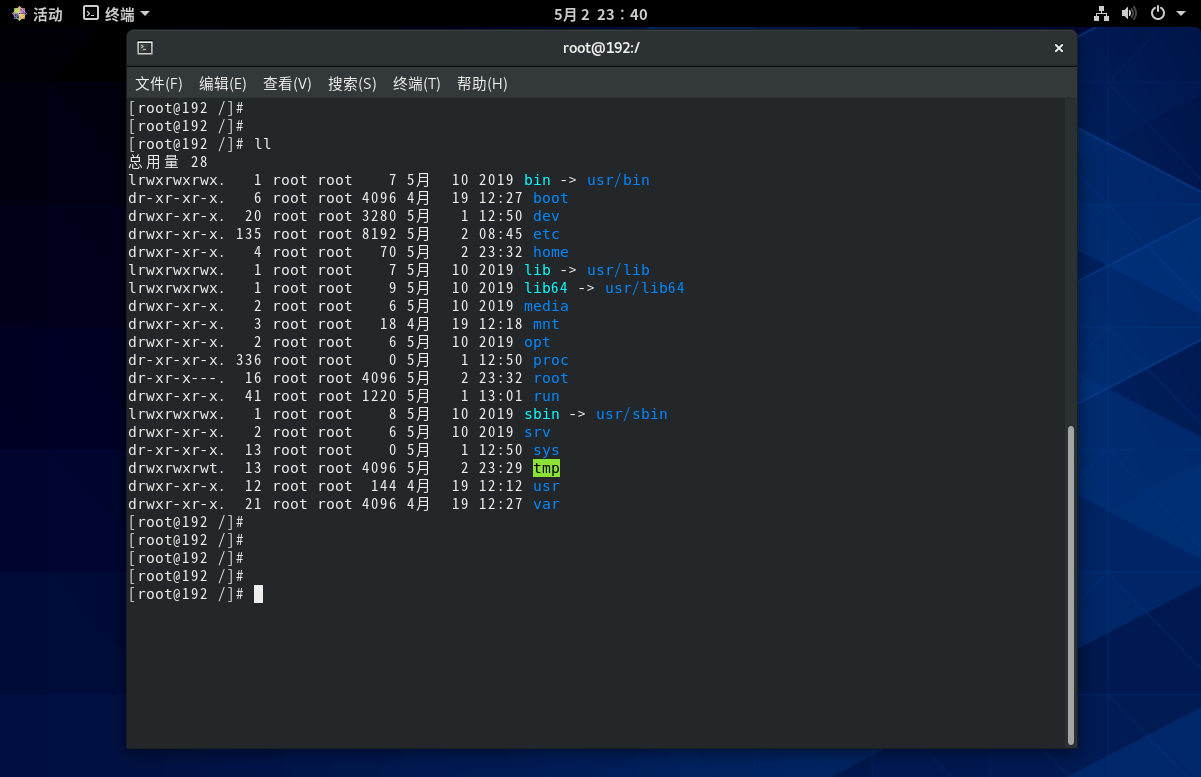Screen dimensions: 1201x777
Task: Open the 帮助(H) menu
Action: point(482,84)
